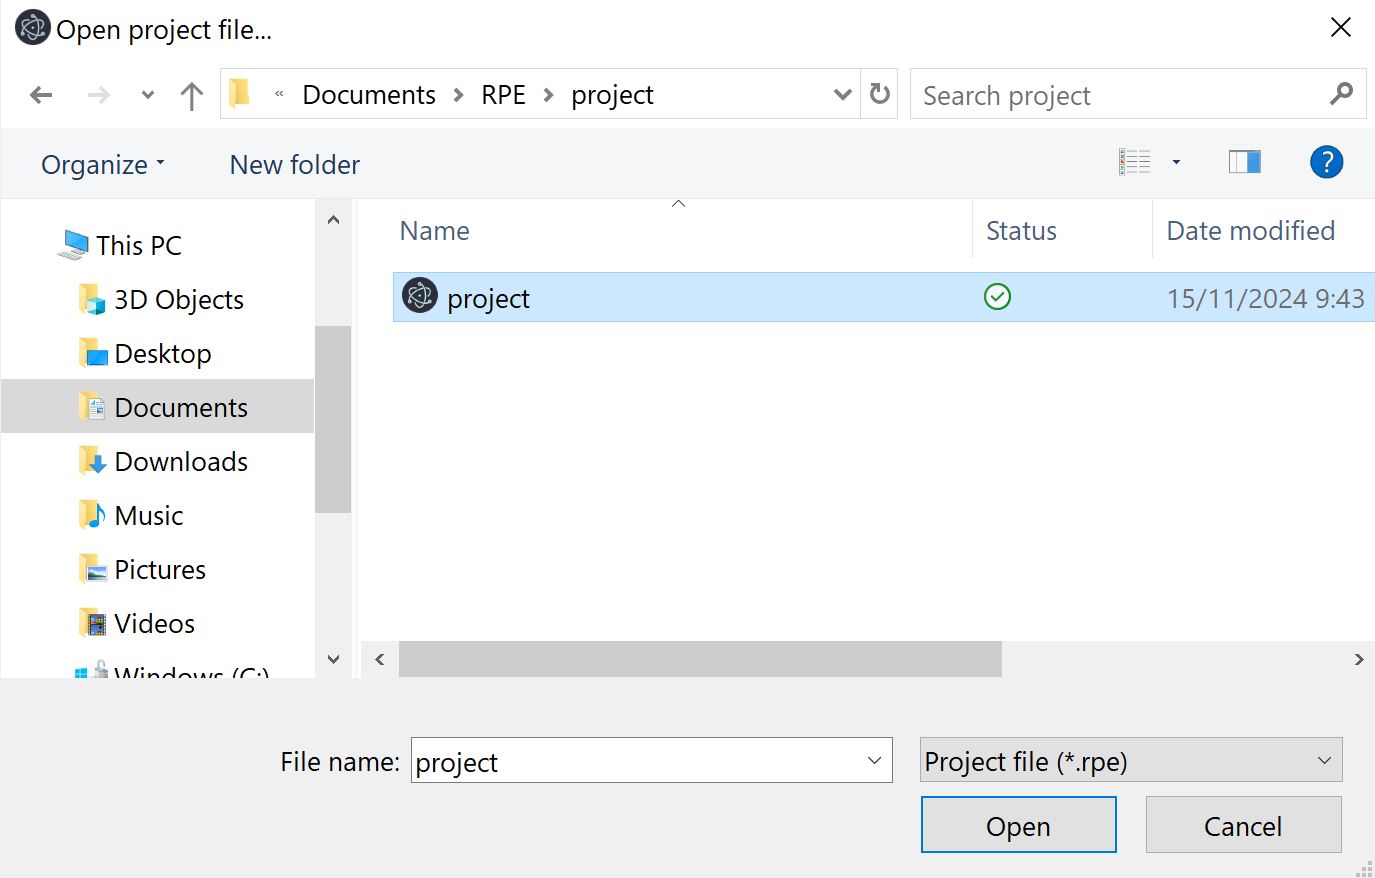This screenshot has width=1375, height=878.
Task: Expand the chevron after Documents breadcrumb
Action: 459,95
